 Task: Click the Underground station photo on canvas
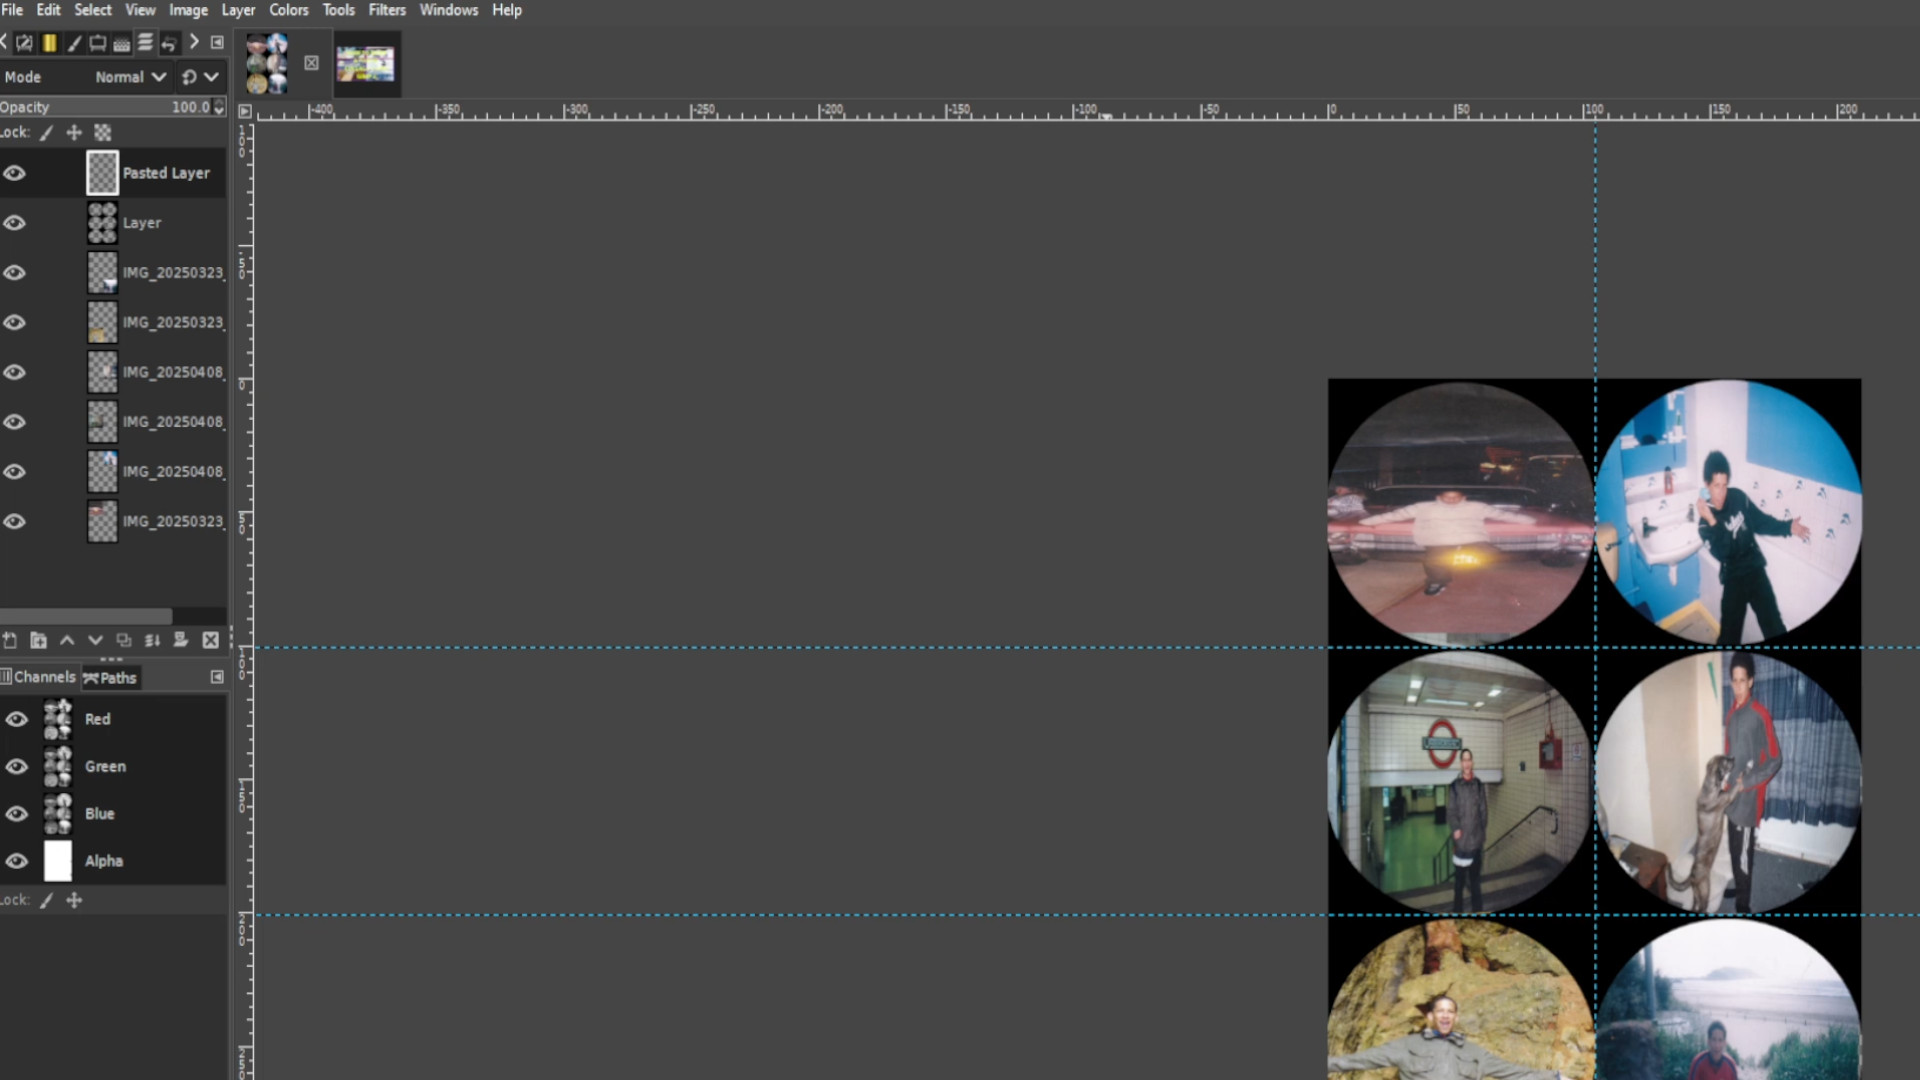(x=1460, y=780)
